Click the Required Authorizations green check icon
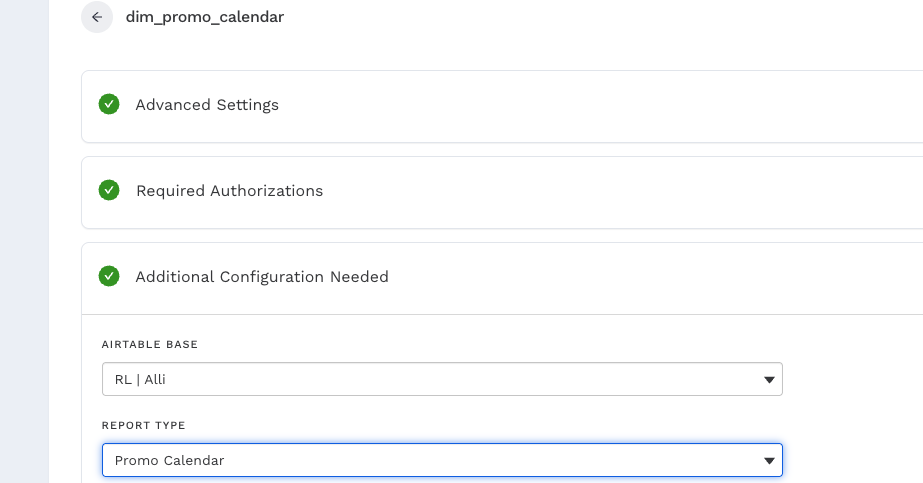This screenshot has height=483, width=923. tap(109, 190)
